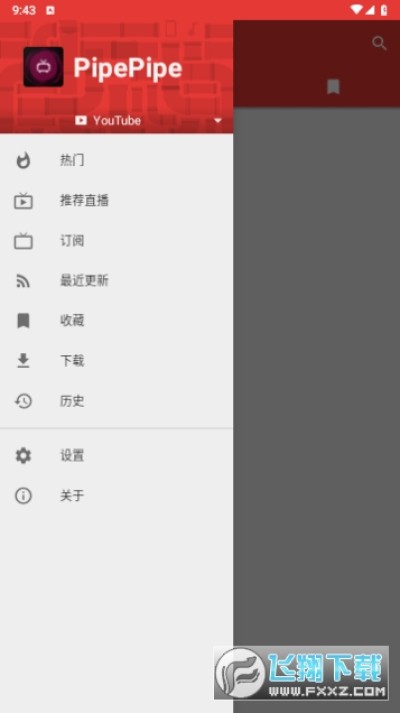Tap the flame icon for 热门

pos(23,161)
